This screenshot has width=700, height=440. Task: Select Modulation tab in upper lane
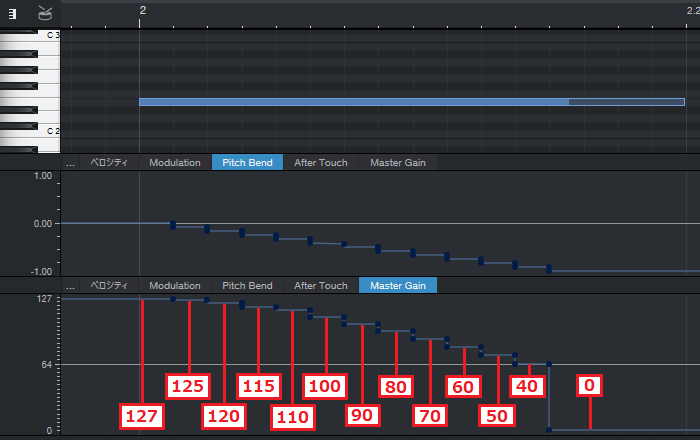coord(175,162)
